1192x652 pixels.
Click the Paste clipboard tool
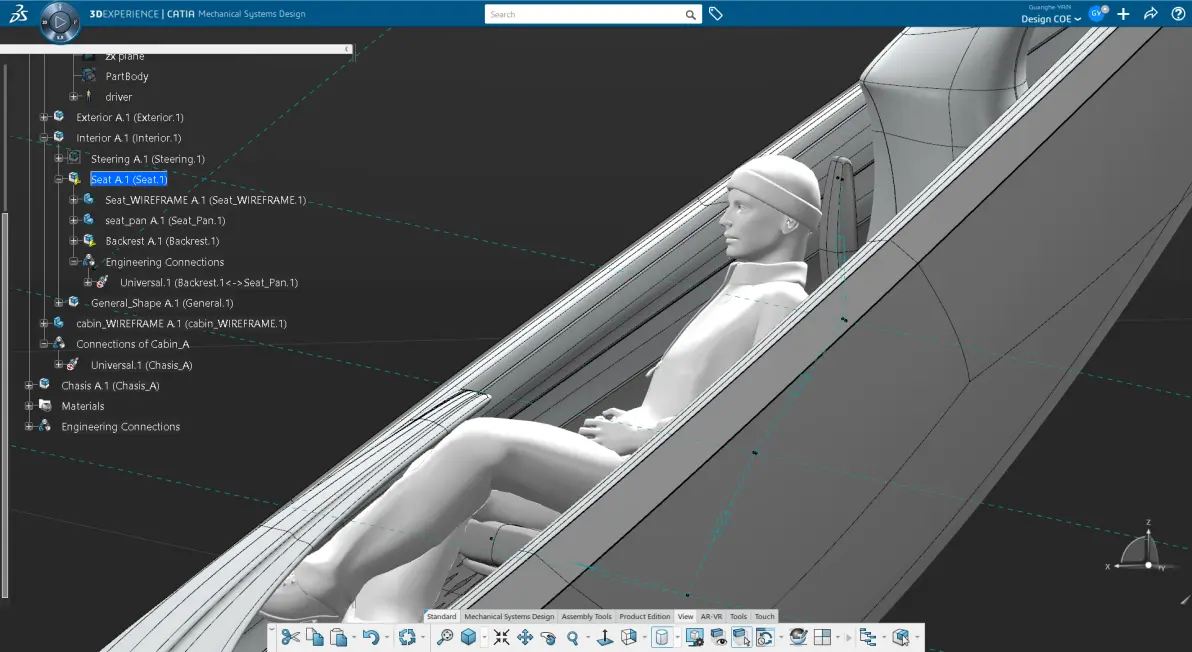pyautogui.click(x=338, y=637)
